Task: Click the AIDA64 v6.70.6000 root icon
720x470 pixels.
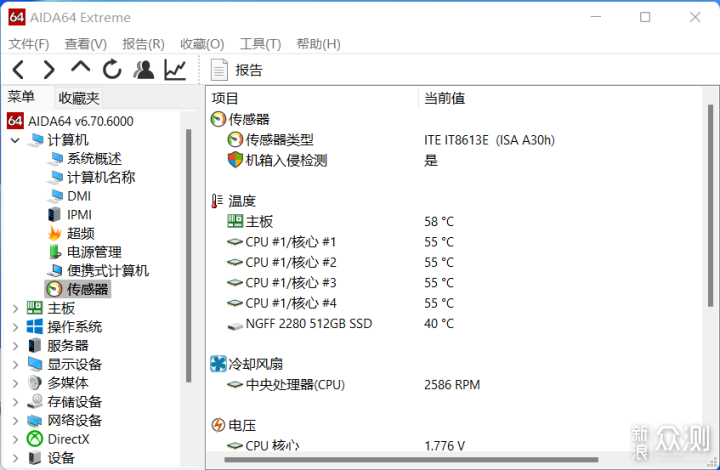Action: coord(15,121)
